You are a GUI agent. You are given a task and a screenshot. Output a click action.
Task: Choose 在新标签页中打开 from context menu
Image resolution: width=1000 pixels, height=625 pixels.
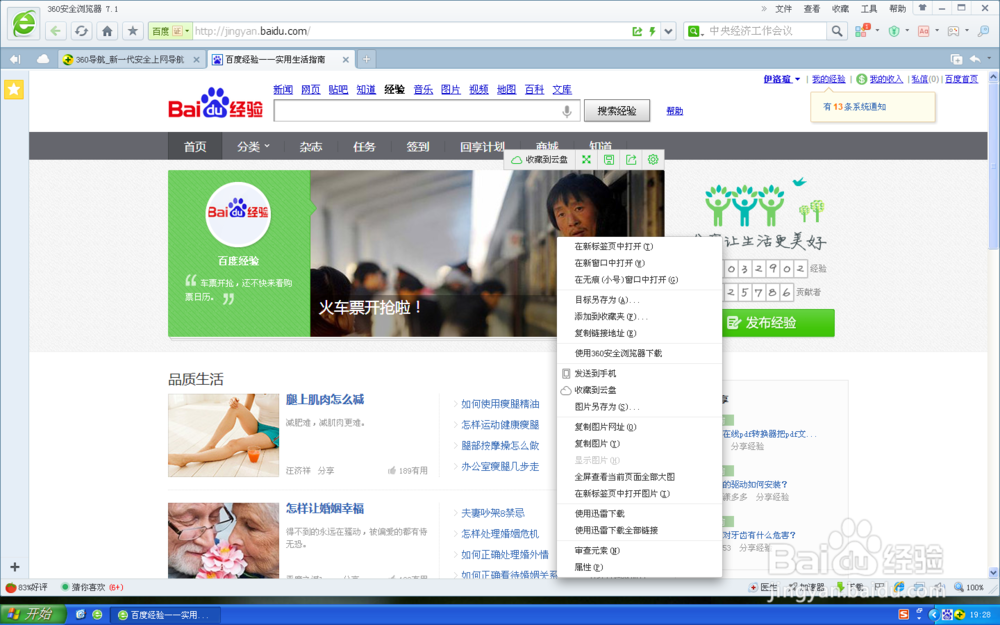(639, 246)
